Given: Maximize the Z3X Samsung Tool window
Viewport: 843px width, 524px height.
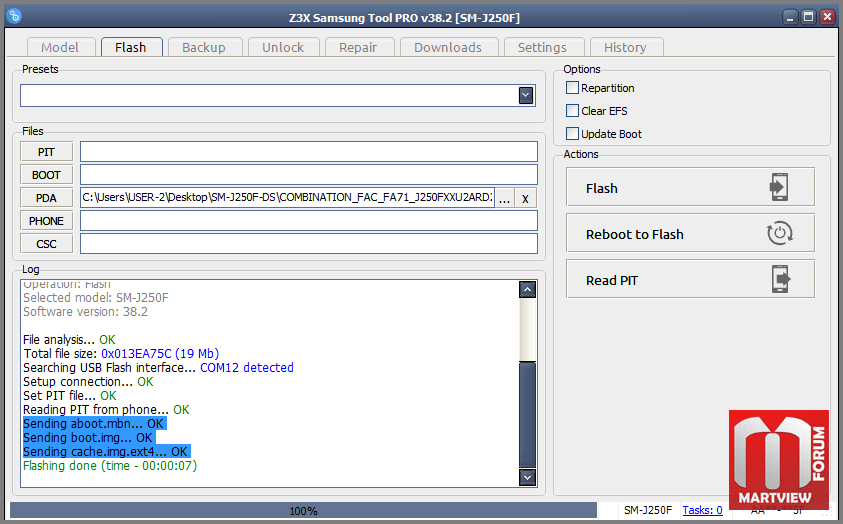Looking at the screenshot, I should tap(809, 17).
